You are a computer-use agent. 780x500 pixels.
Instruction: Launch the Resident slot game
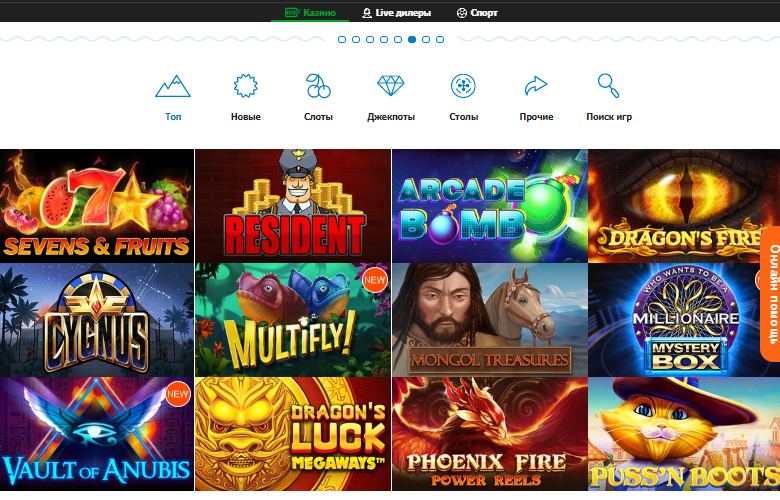293,206
